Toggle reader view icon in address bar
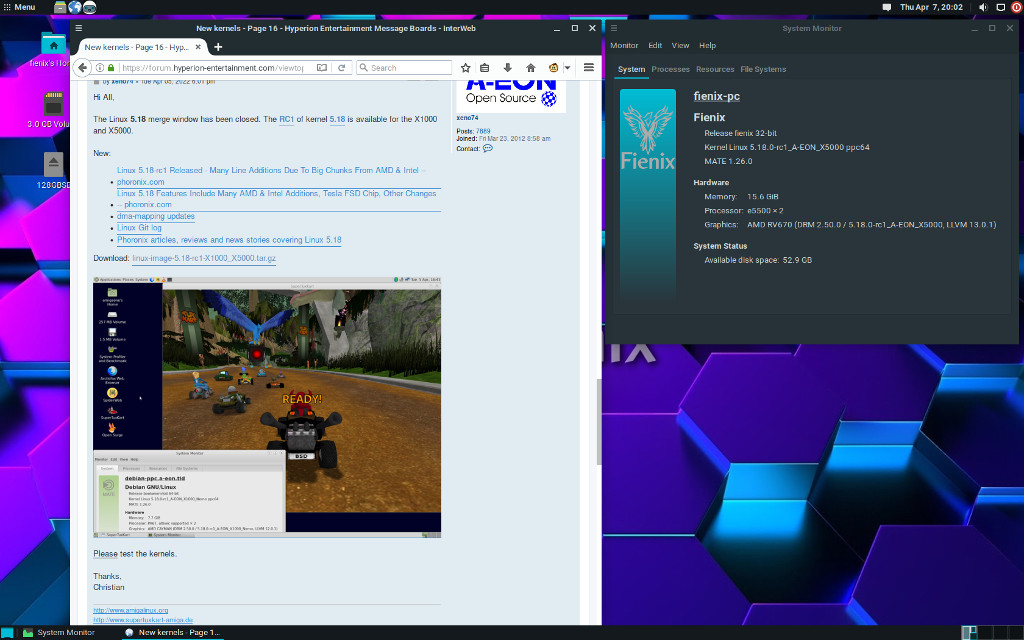 (322, 68)
